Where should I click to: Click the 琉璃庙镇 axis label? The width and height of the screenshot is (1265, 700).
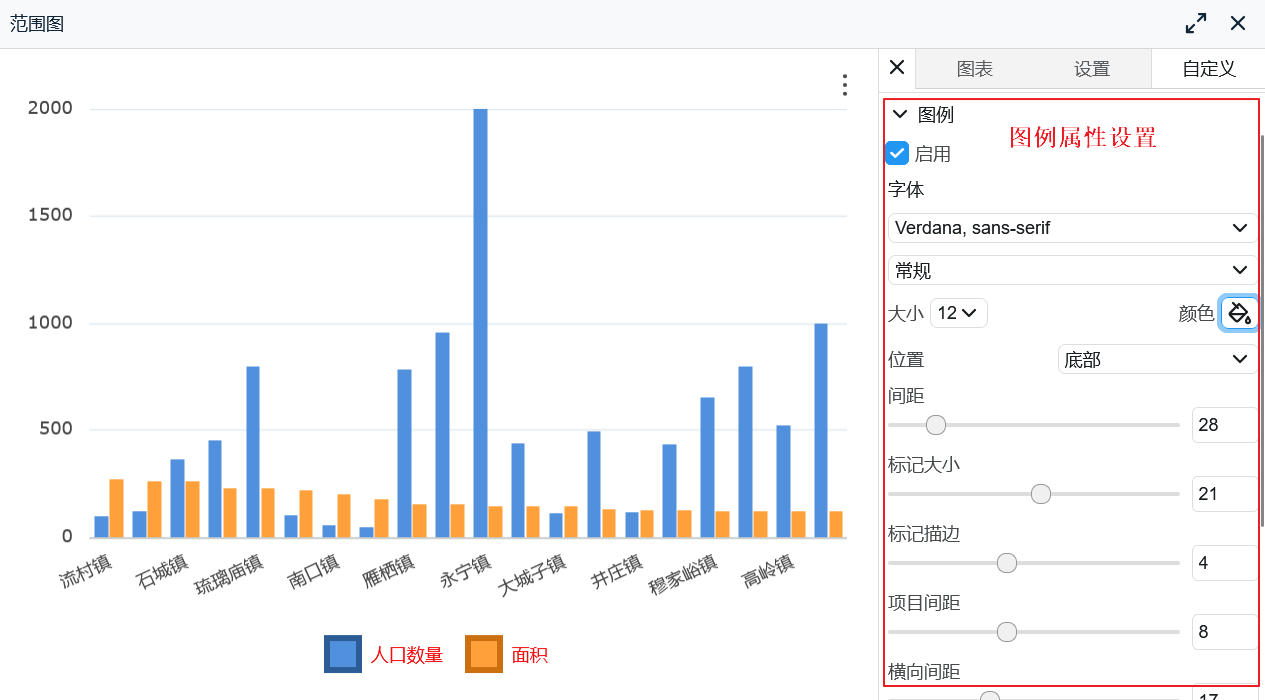229,575
